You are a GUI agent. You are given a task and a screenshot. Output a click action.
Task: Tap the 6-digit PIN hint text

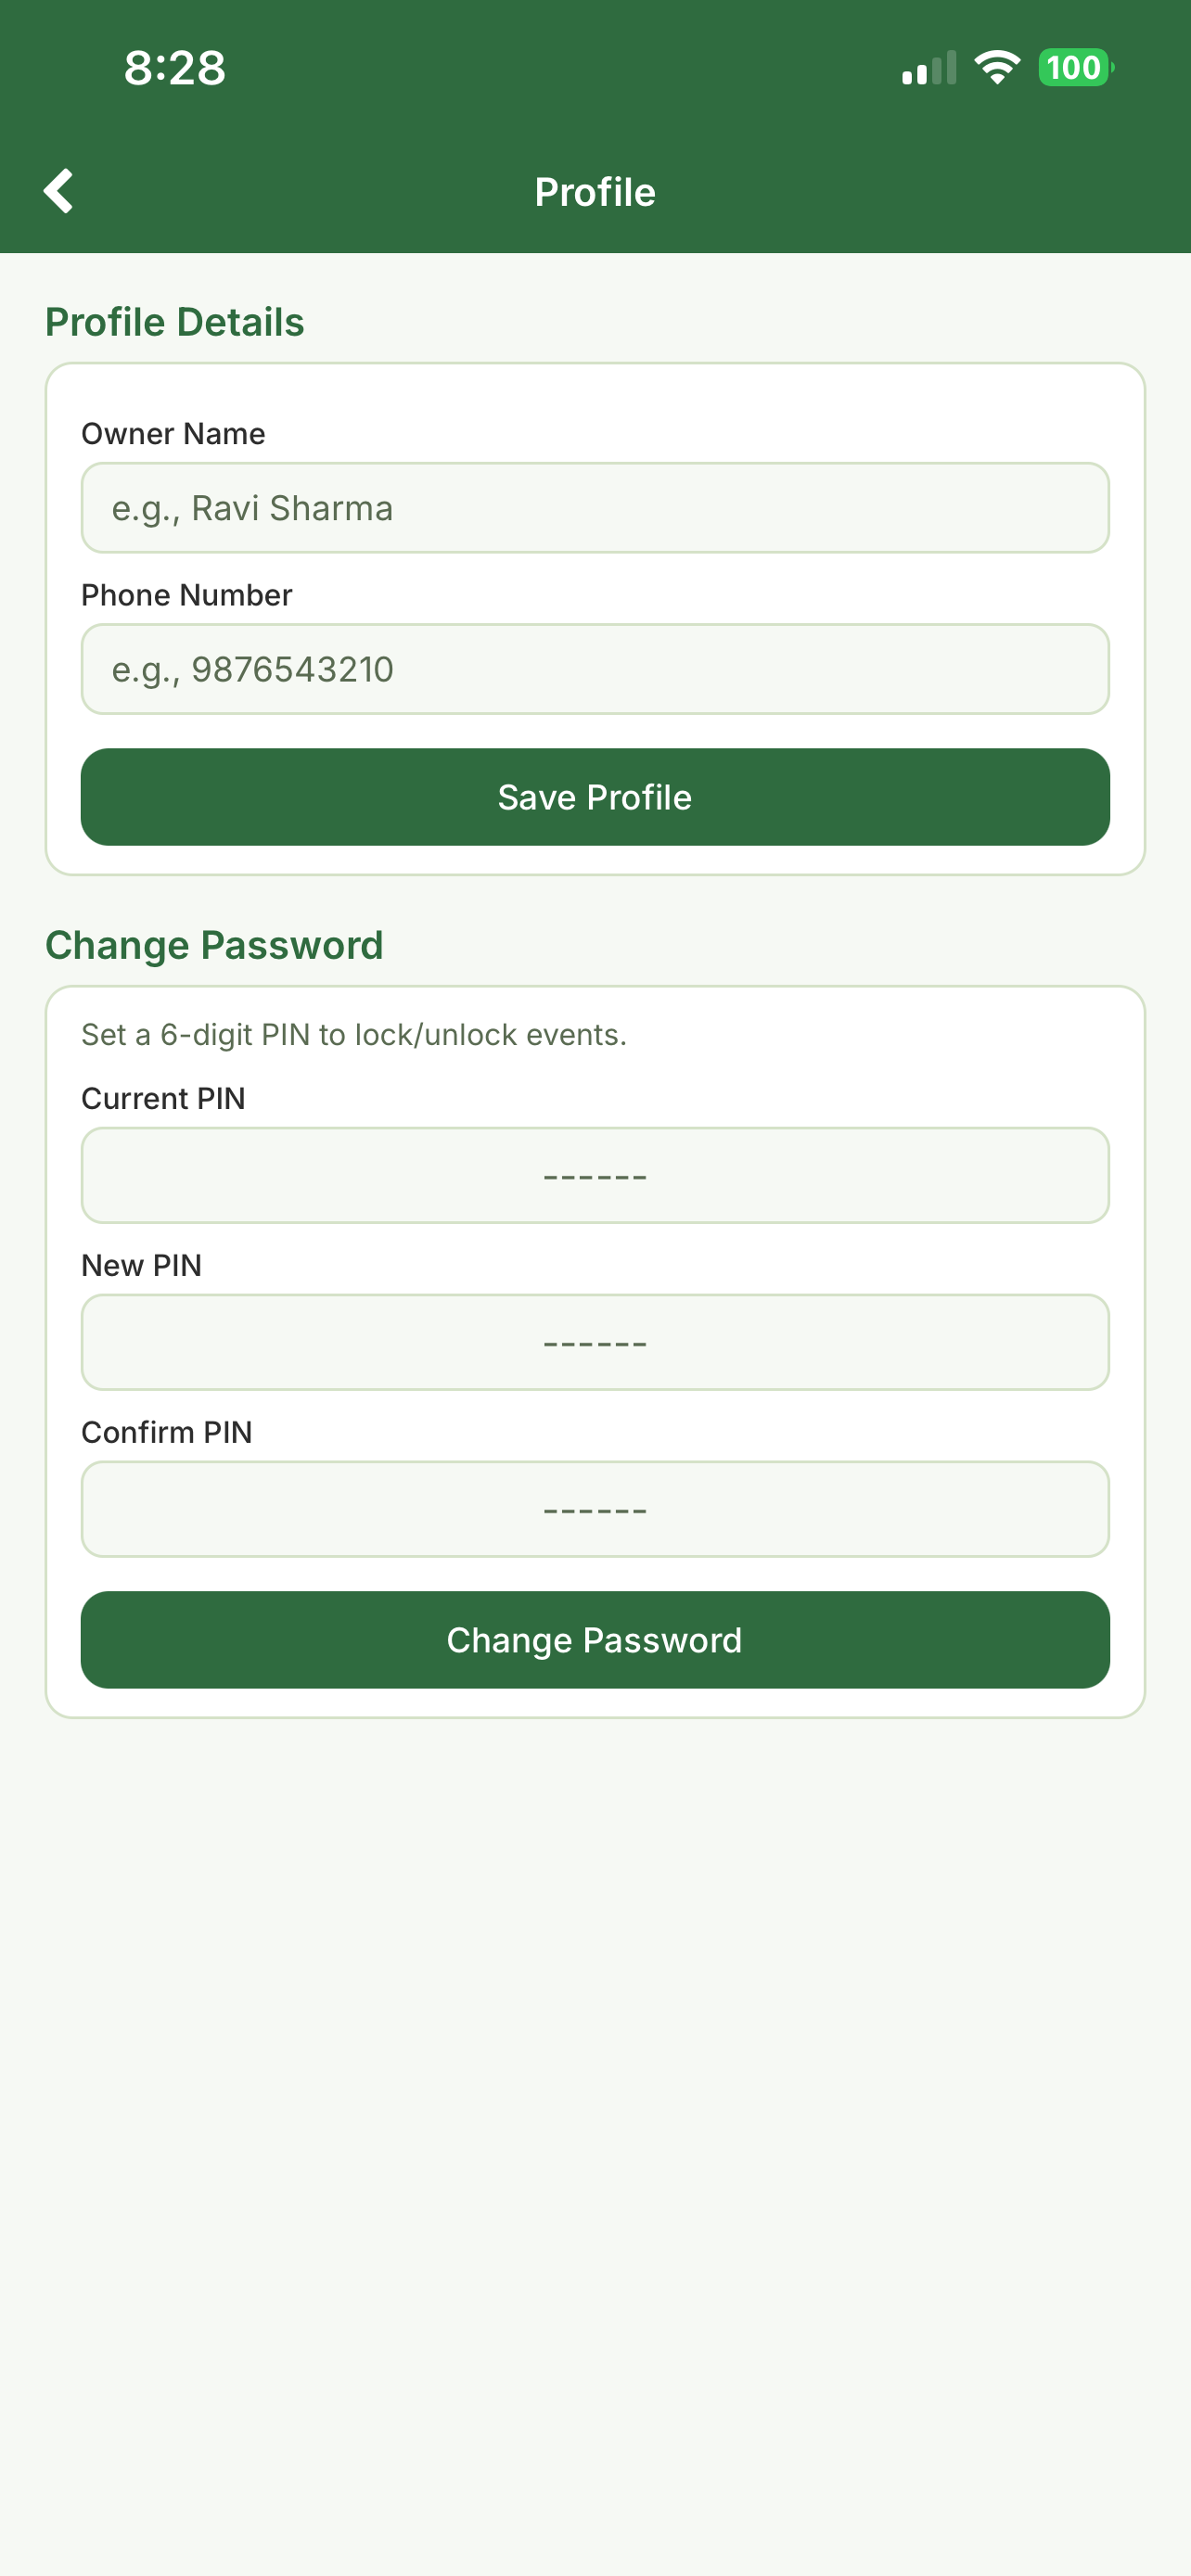(x=354, y=1034)
